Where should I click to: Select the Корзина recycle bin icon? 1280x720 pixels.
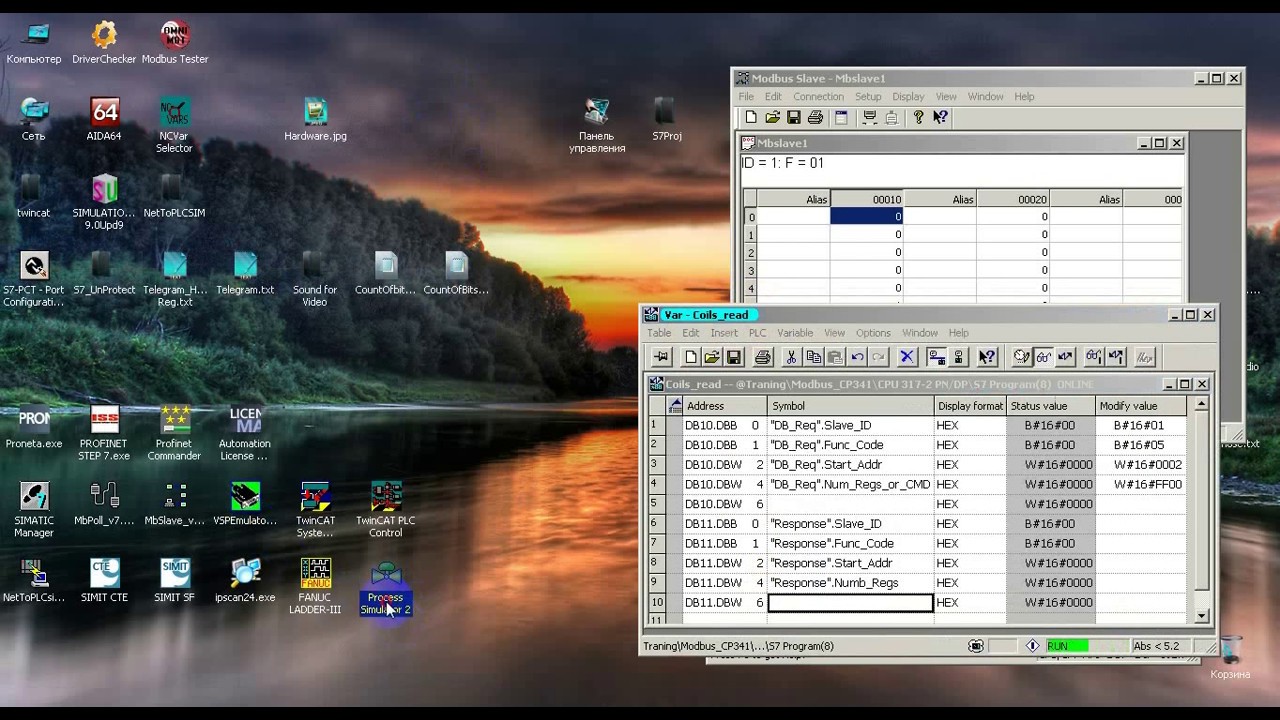tap(1230, 657)
